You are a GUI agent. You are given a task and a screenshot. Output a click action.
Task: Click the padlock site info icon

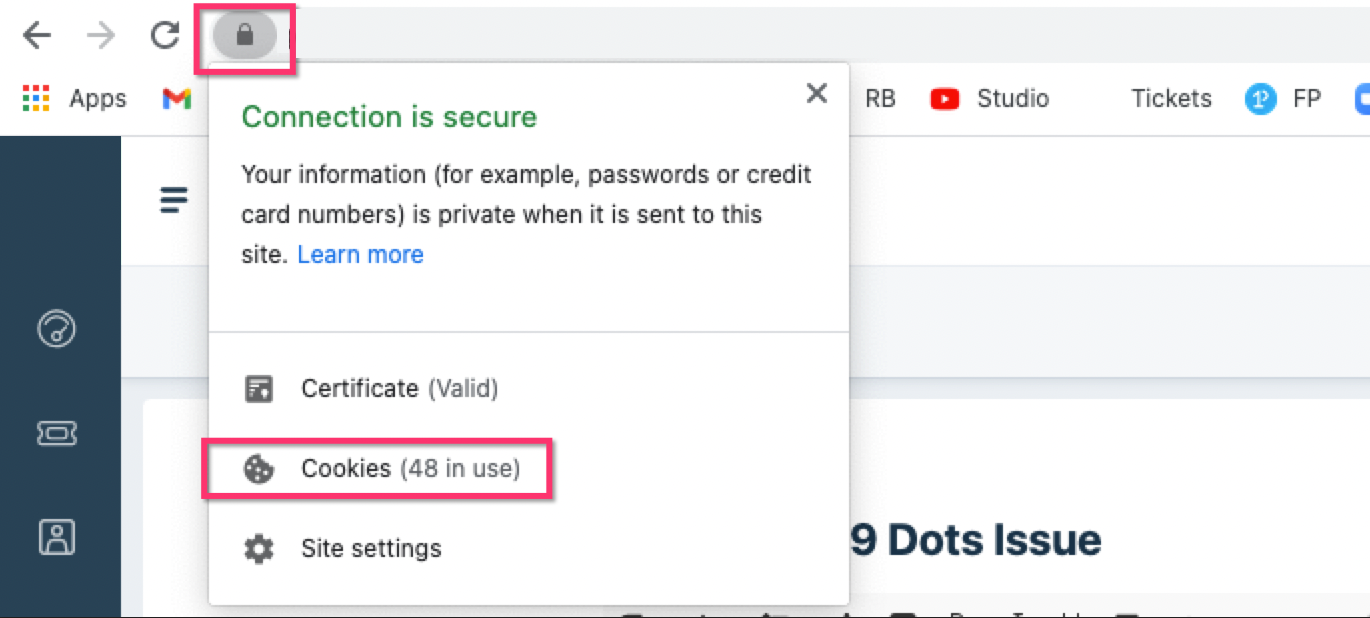pyautogui.click(x=244, y=36)
